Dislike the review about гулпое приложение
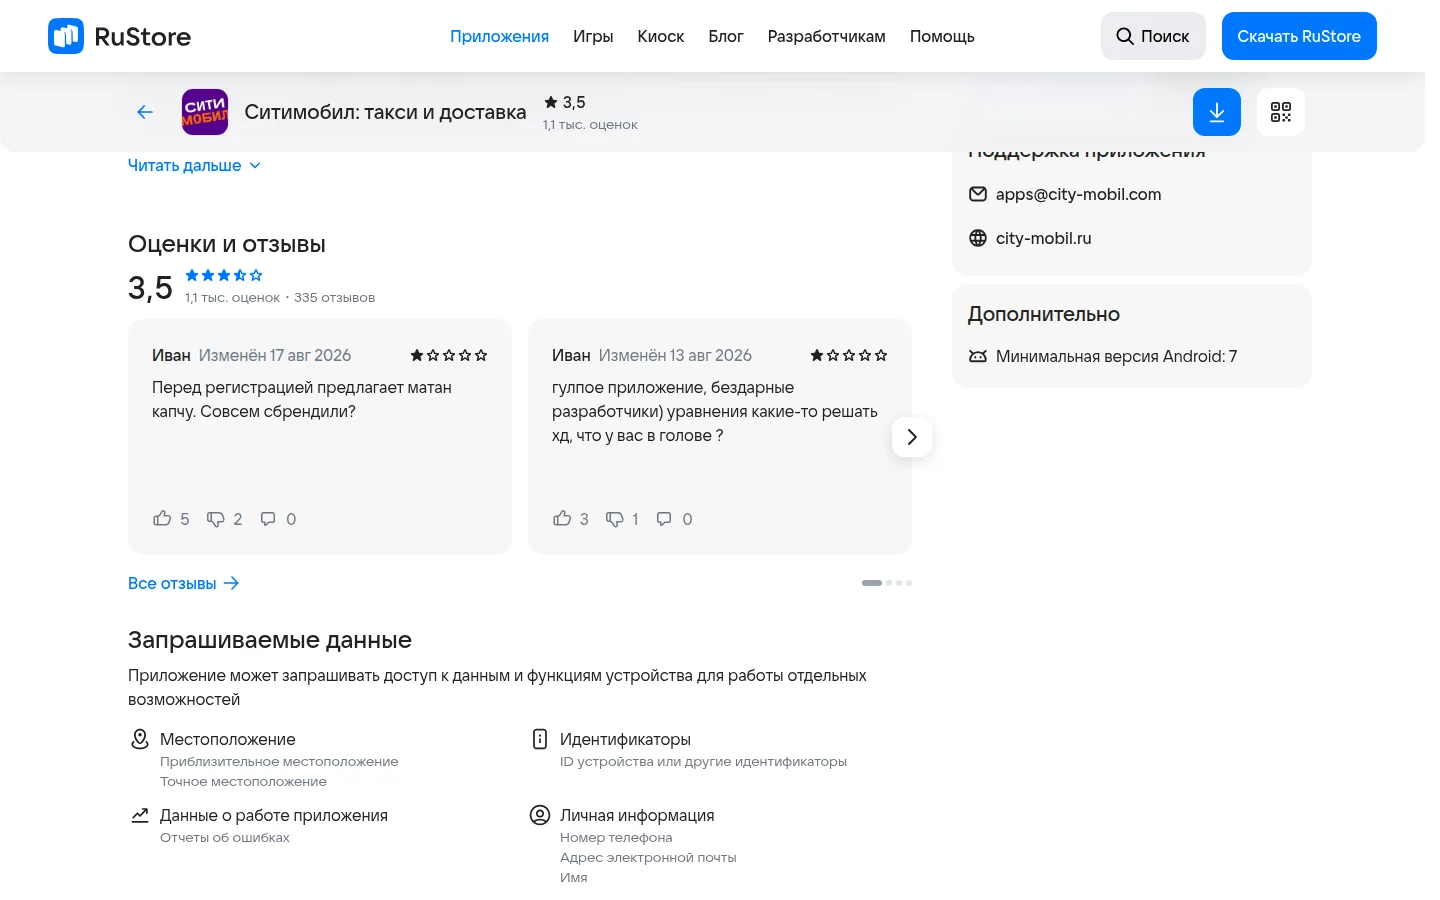 pyautogui.click(x=615, y=519)
